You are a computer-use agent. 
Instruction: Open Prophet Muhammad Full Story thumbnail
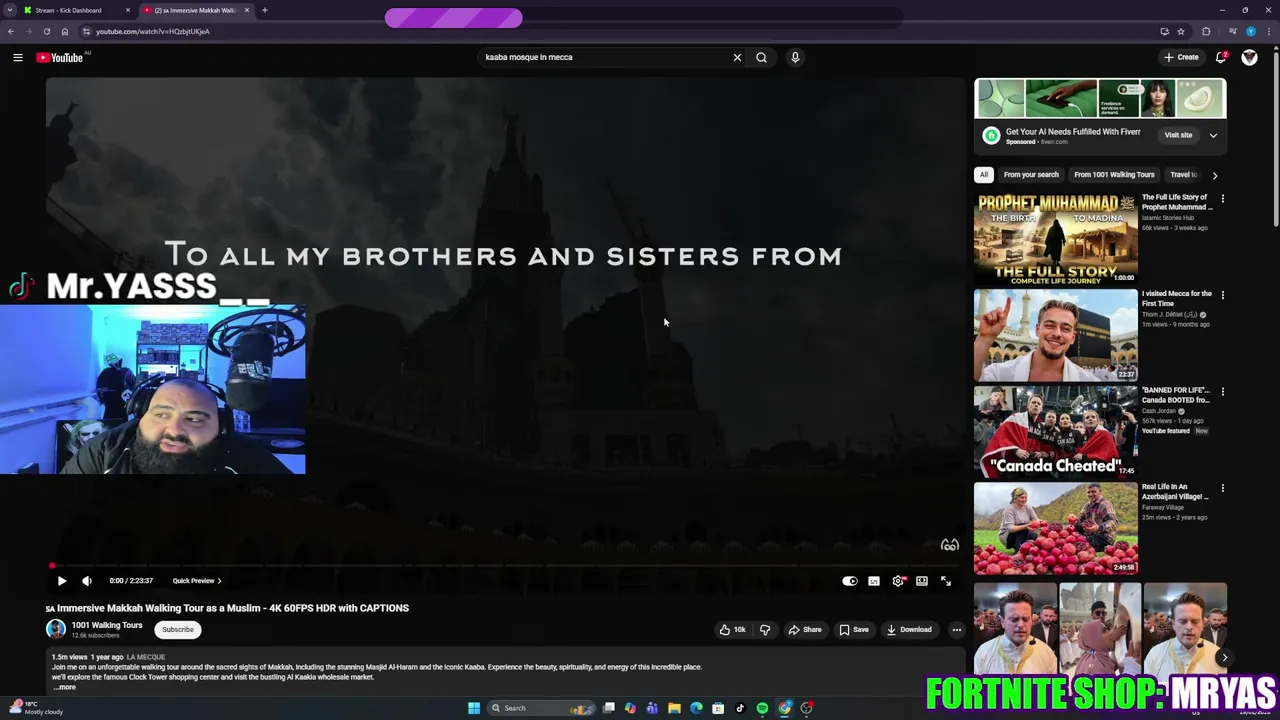pos(1056,239)
